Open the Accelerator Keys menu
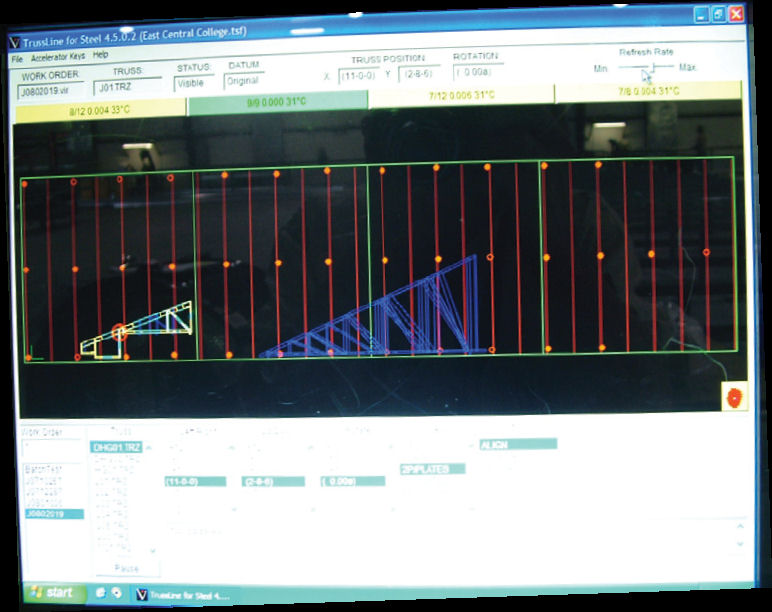772x612 pixels. [58, 57]
